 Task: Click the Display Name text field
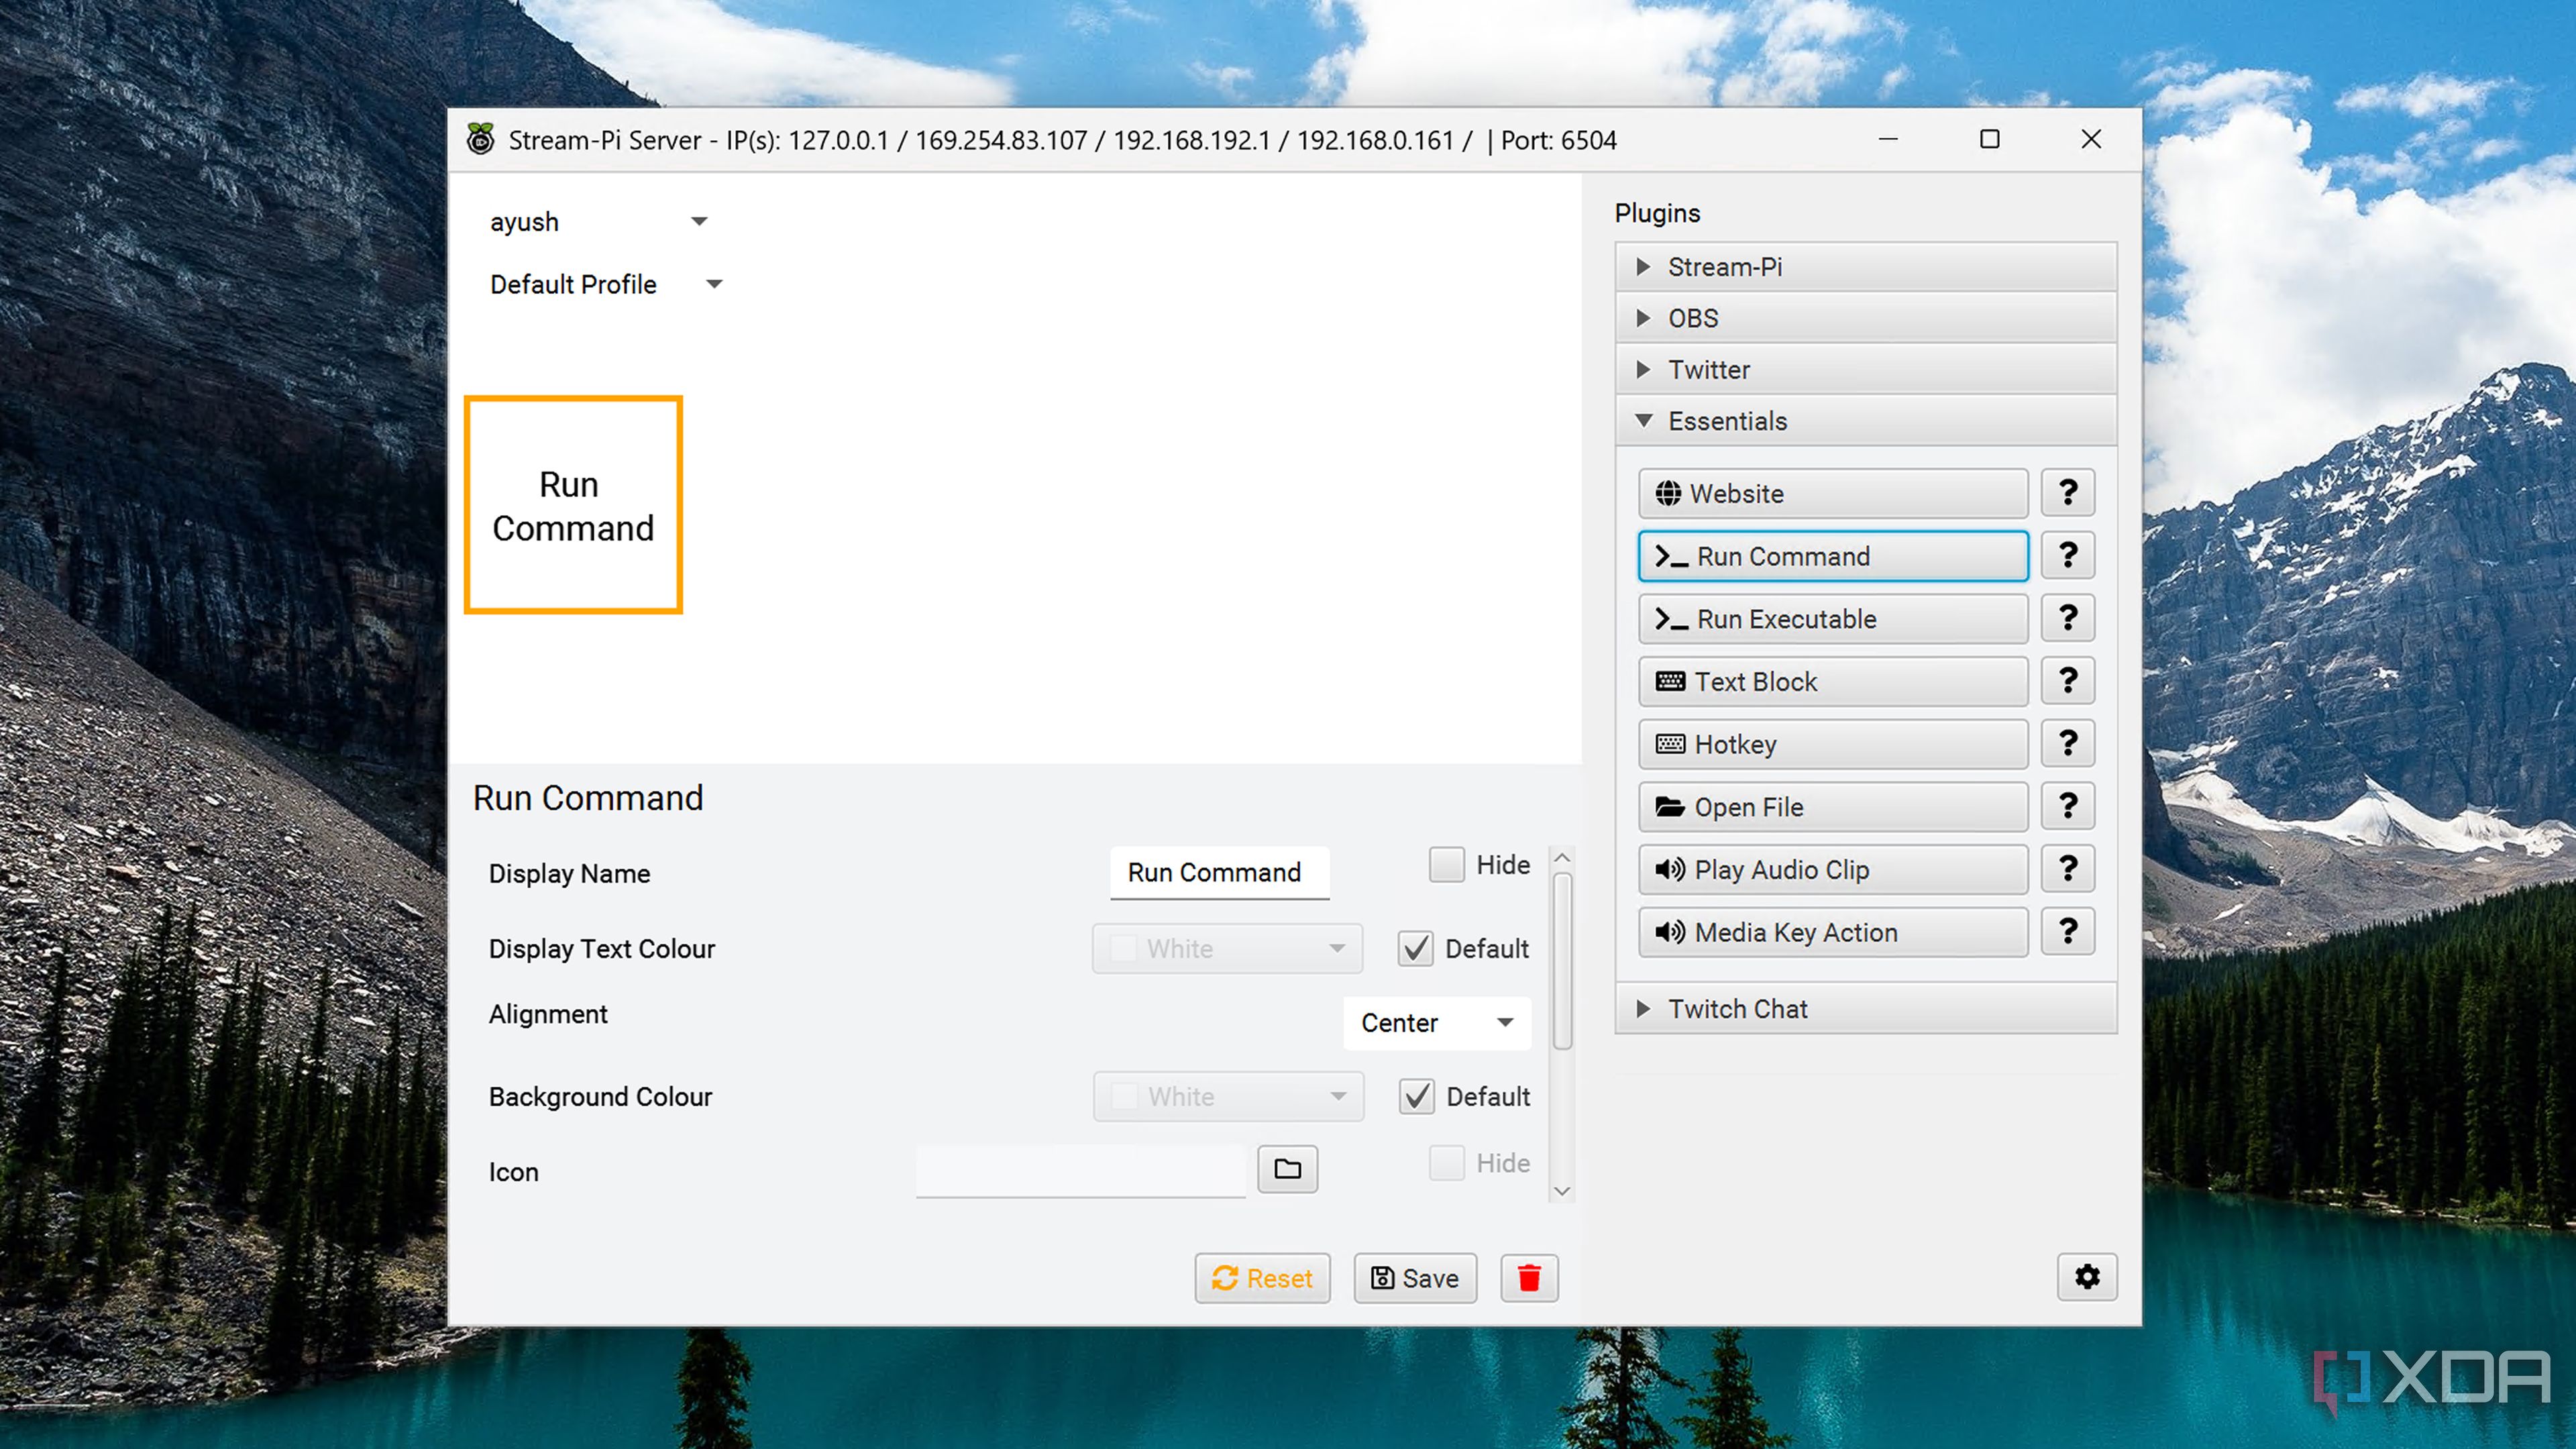[1218, 872]
